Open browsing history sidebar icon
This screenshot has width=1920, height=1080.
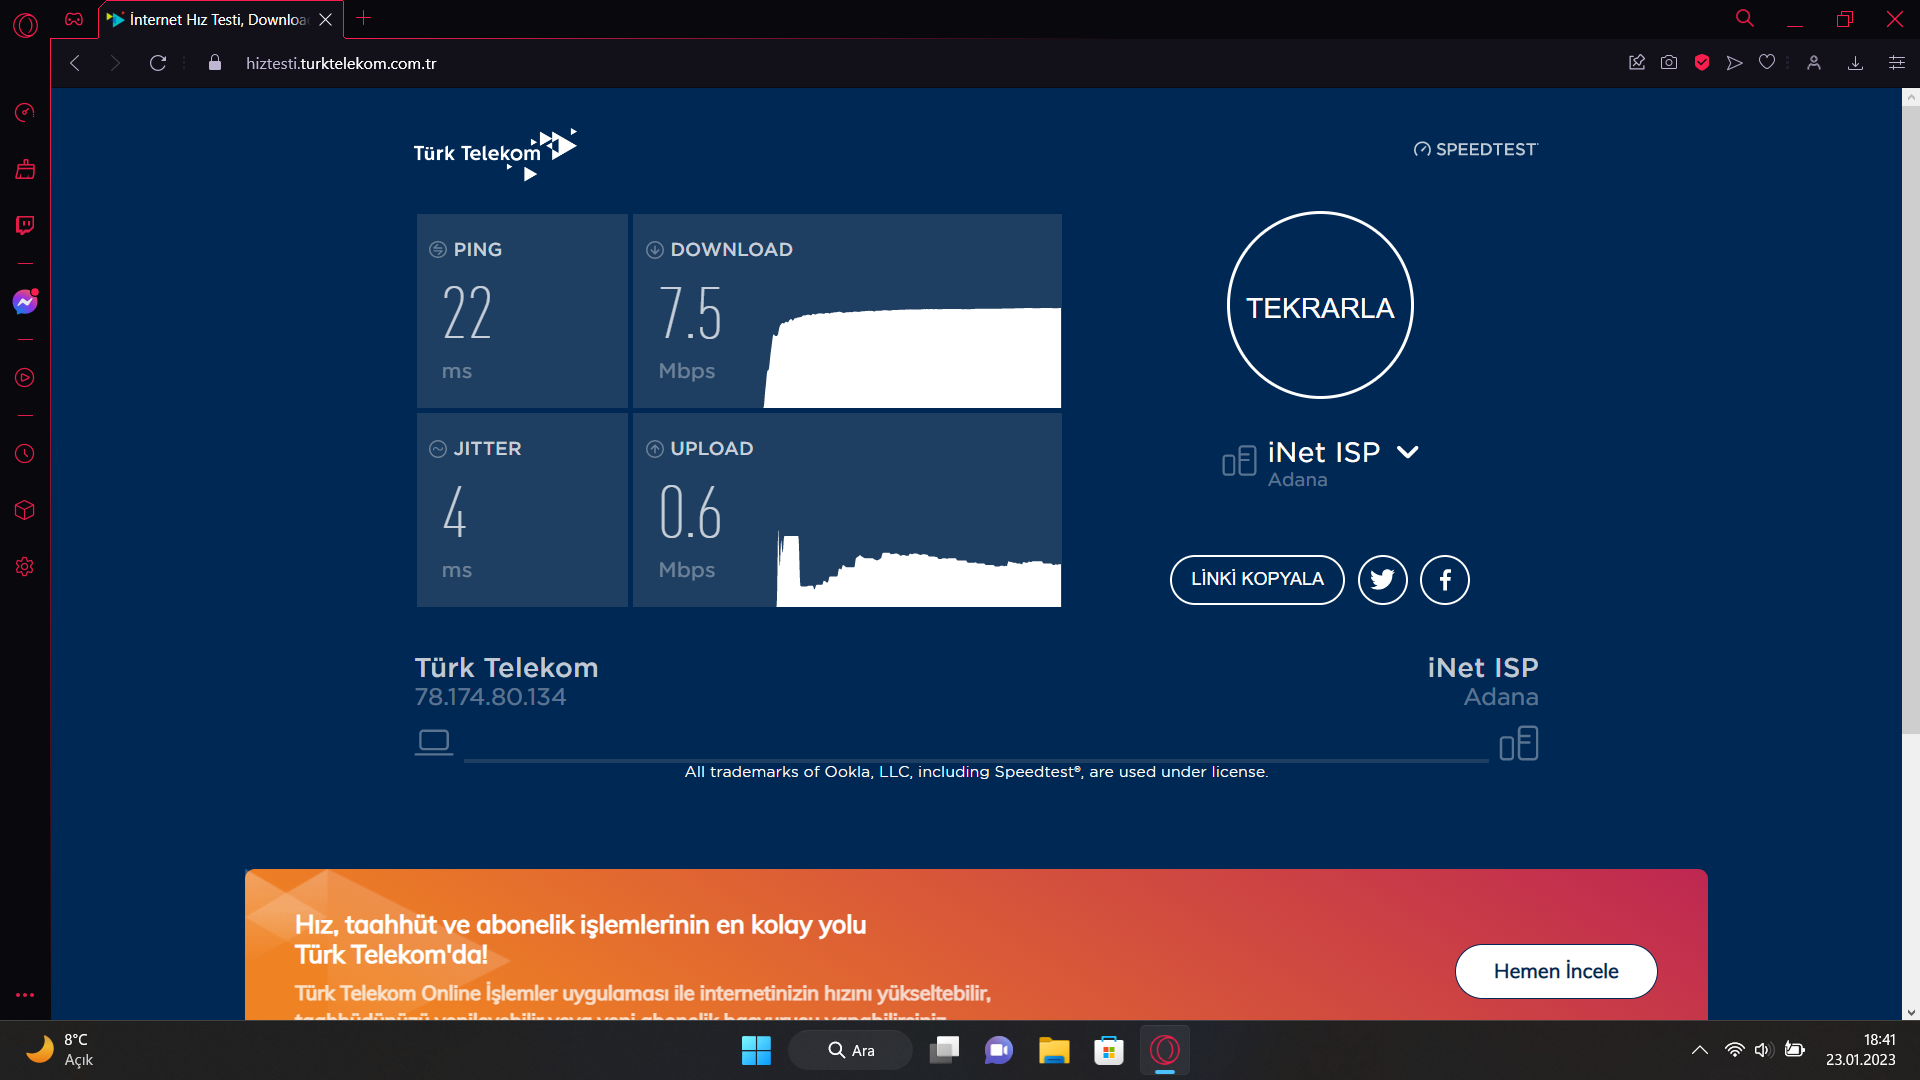pyautogui.click(x=25, y=454)
